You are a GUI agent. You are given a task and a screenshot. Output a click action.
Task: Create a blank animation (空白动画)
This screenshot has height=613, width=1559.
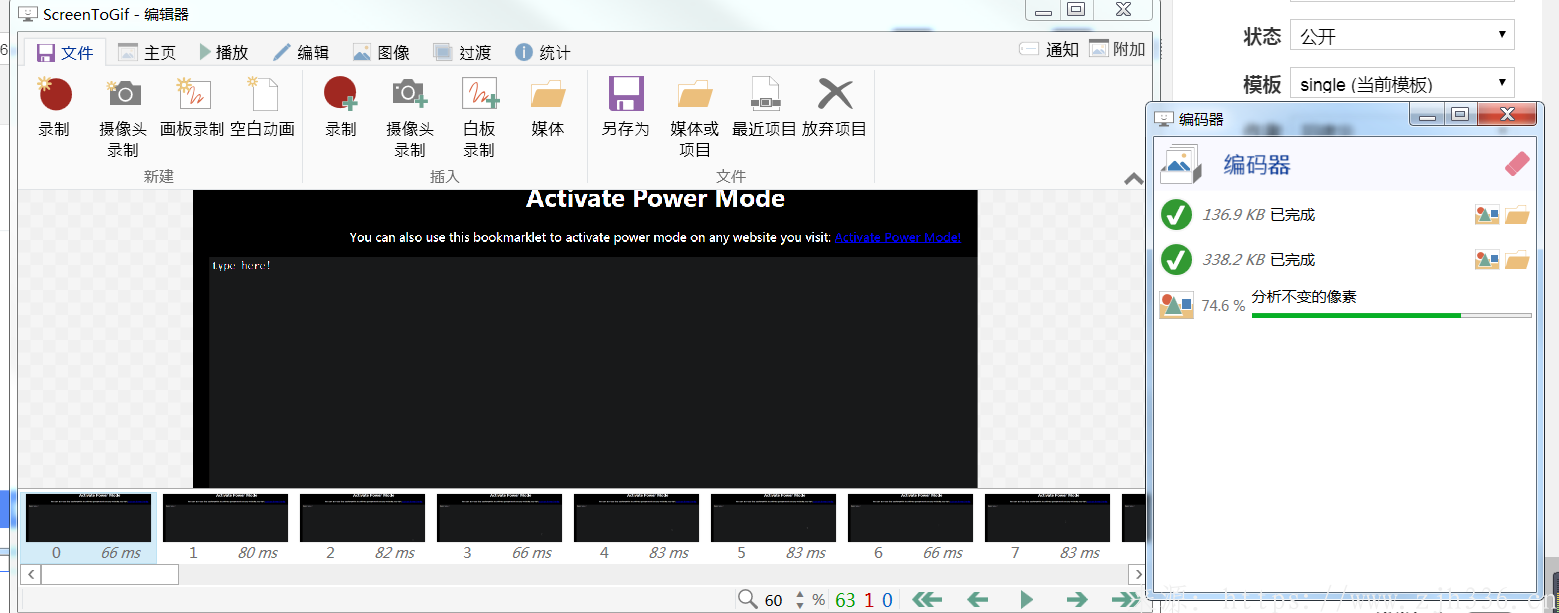pyautogui.click(x=262, y=107)
